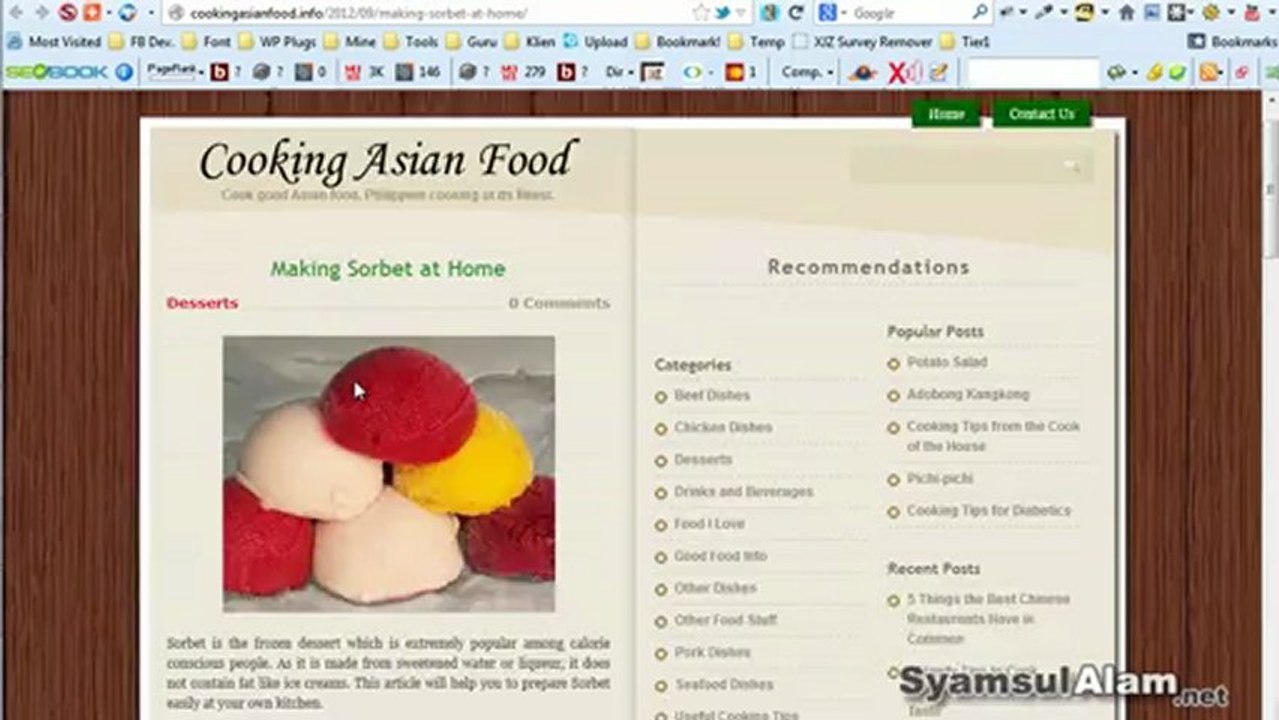Open the FB Dev. bookmark folder
Screen dimensions: 1279x720
pos(142,42)
